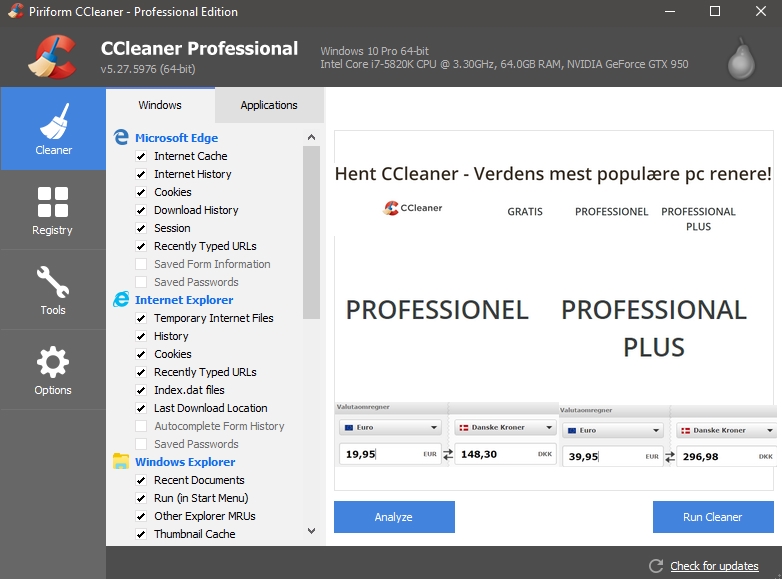Click the large PROFESSIONAL PLUS heading
The image size is (782, 579).
[x=654, y=329]
